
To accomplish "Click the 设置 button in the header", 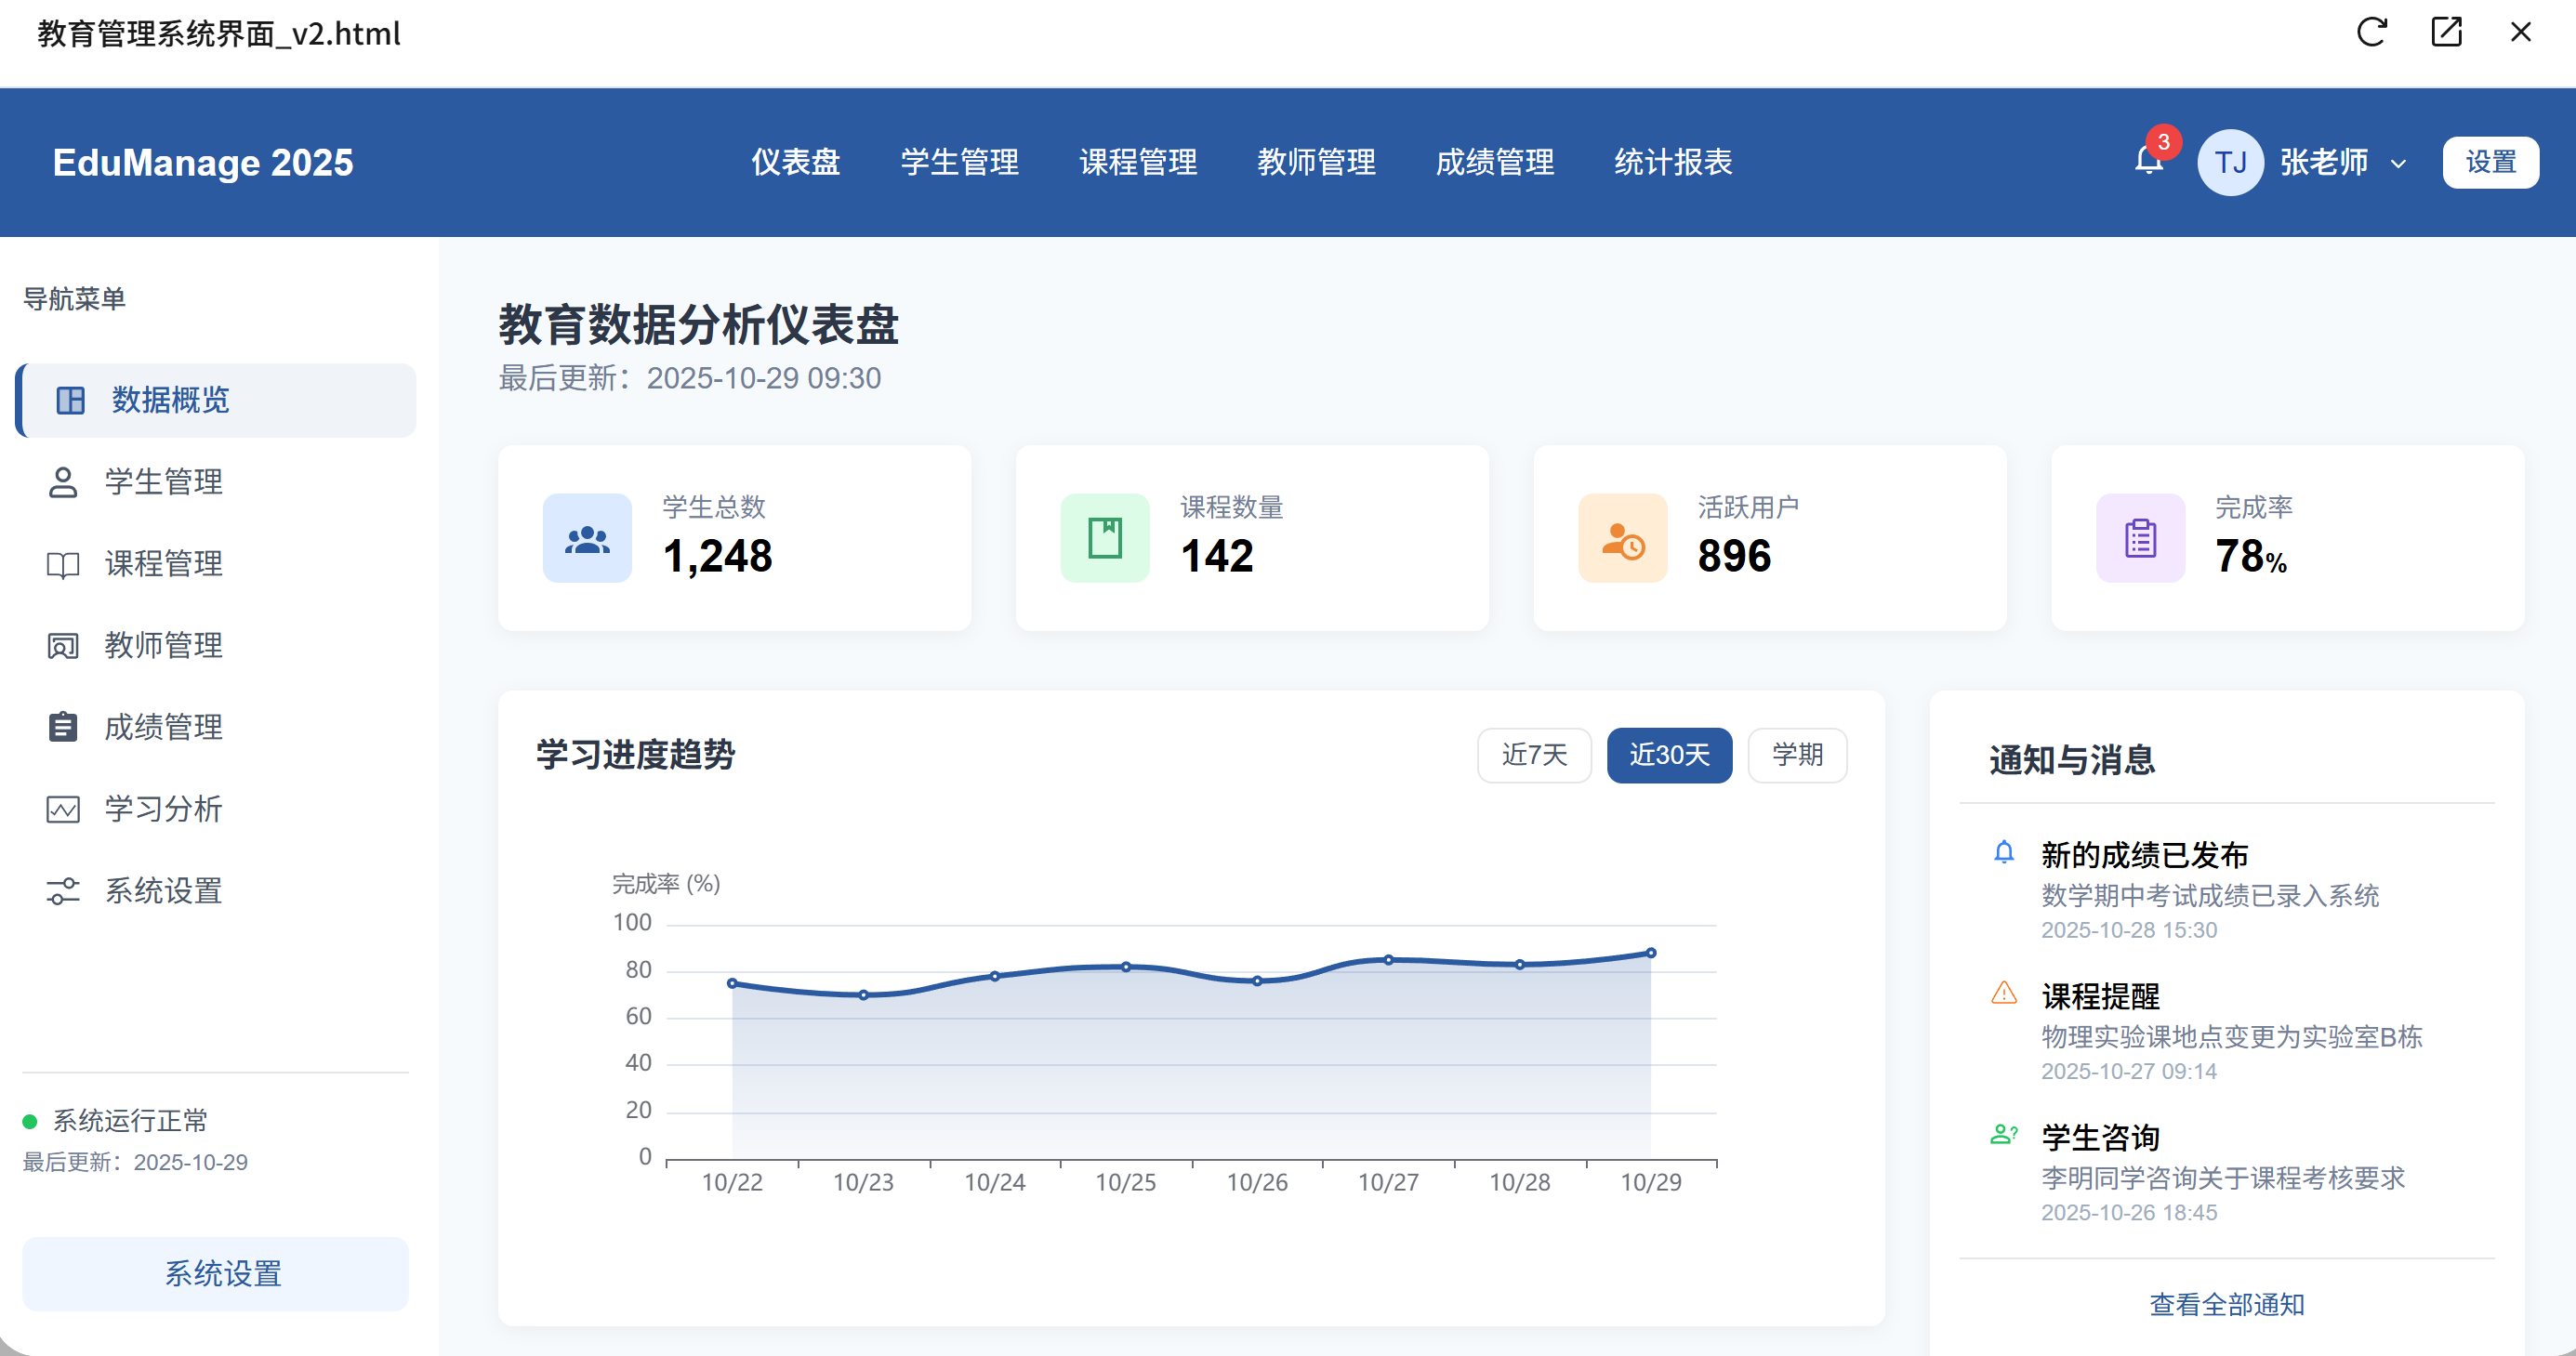I will point(2491,161).
